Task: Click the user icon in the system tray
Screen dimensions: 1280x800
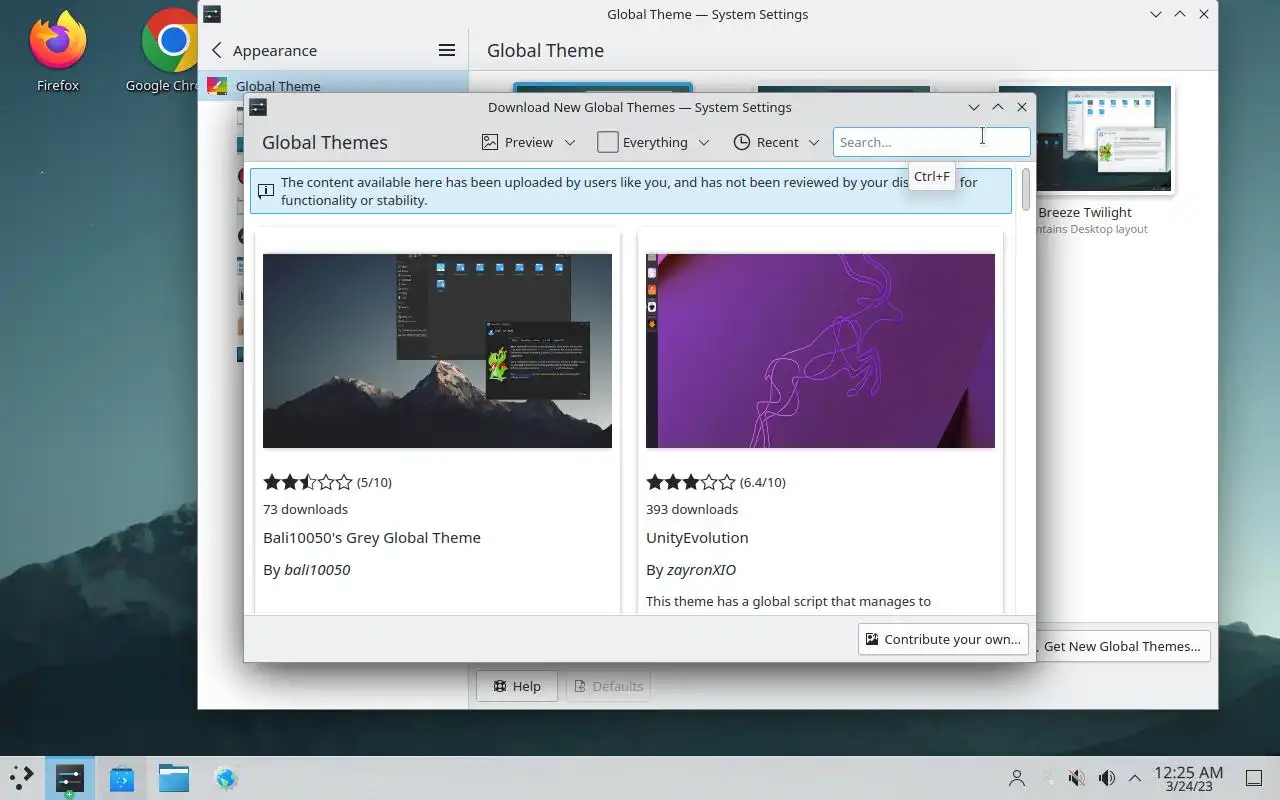Action: point(1017,778)
